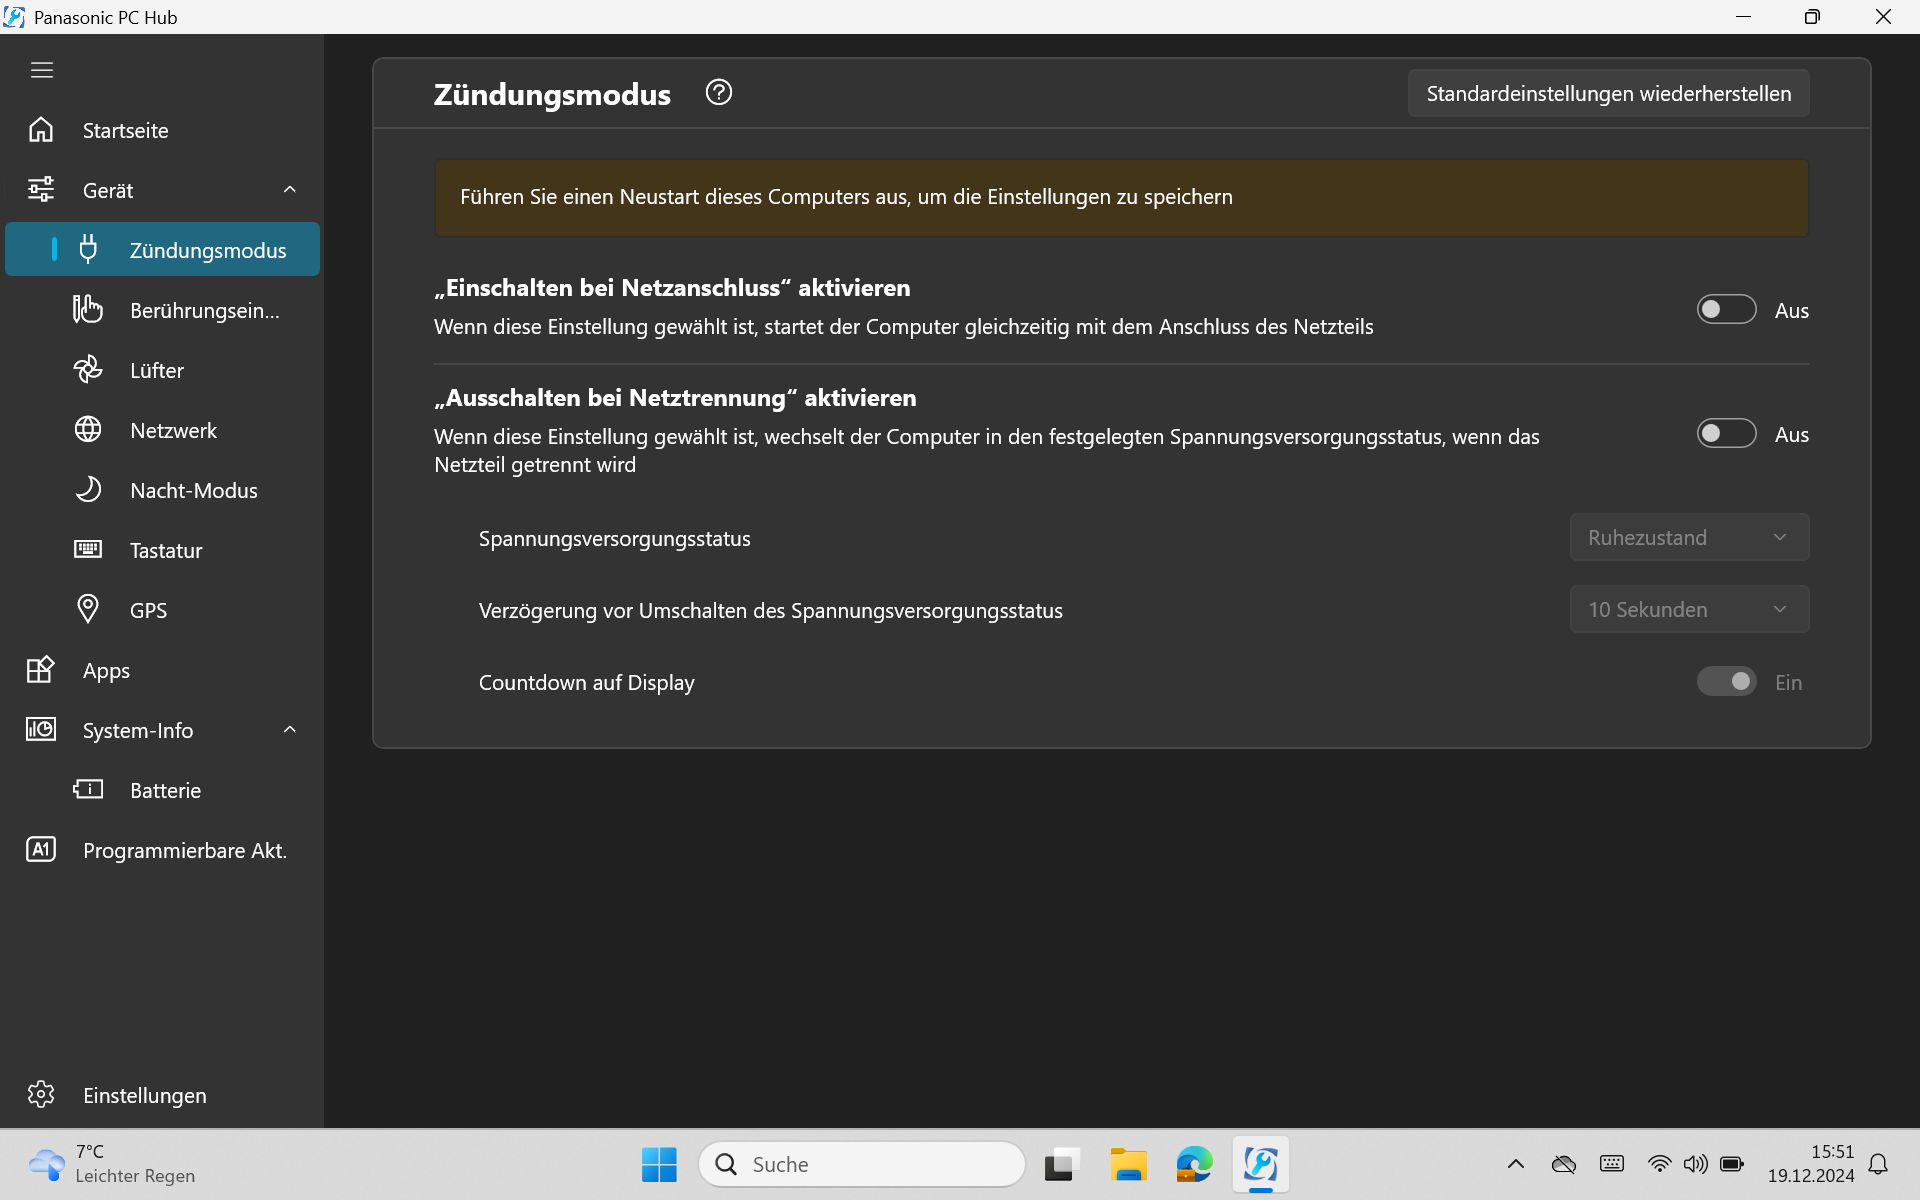Screen dimensions: 1920x1200
Task: Click the GPS location pin icon
Action: pos(88,610)
